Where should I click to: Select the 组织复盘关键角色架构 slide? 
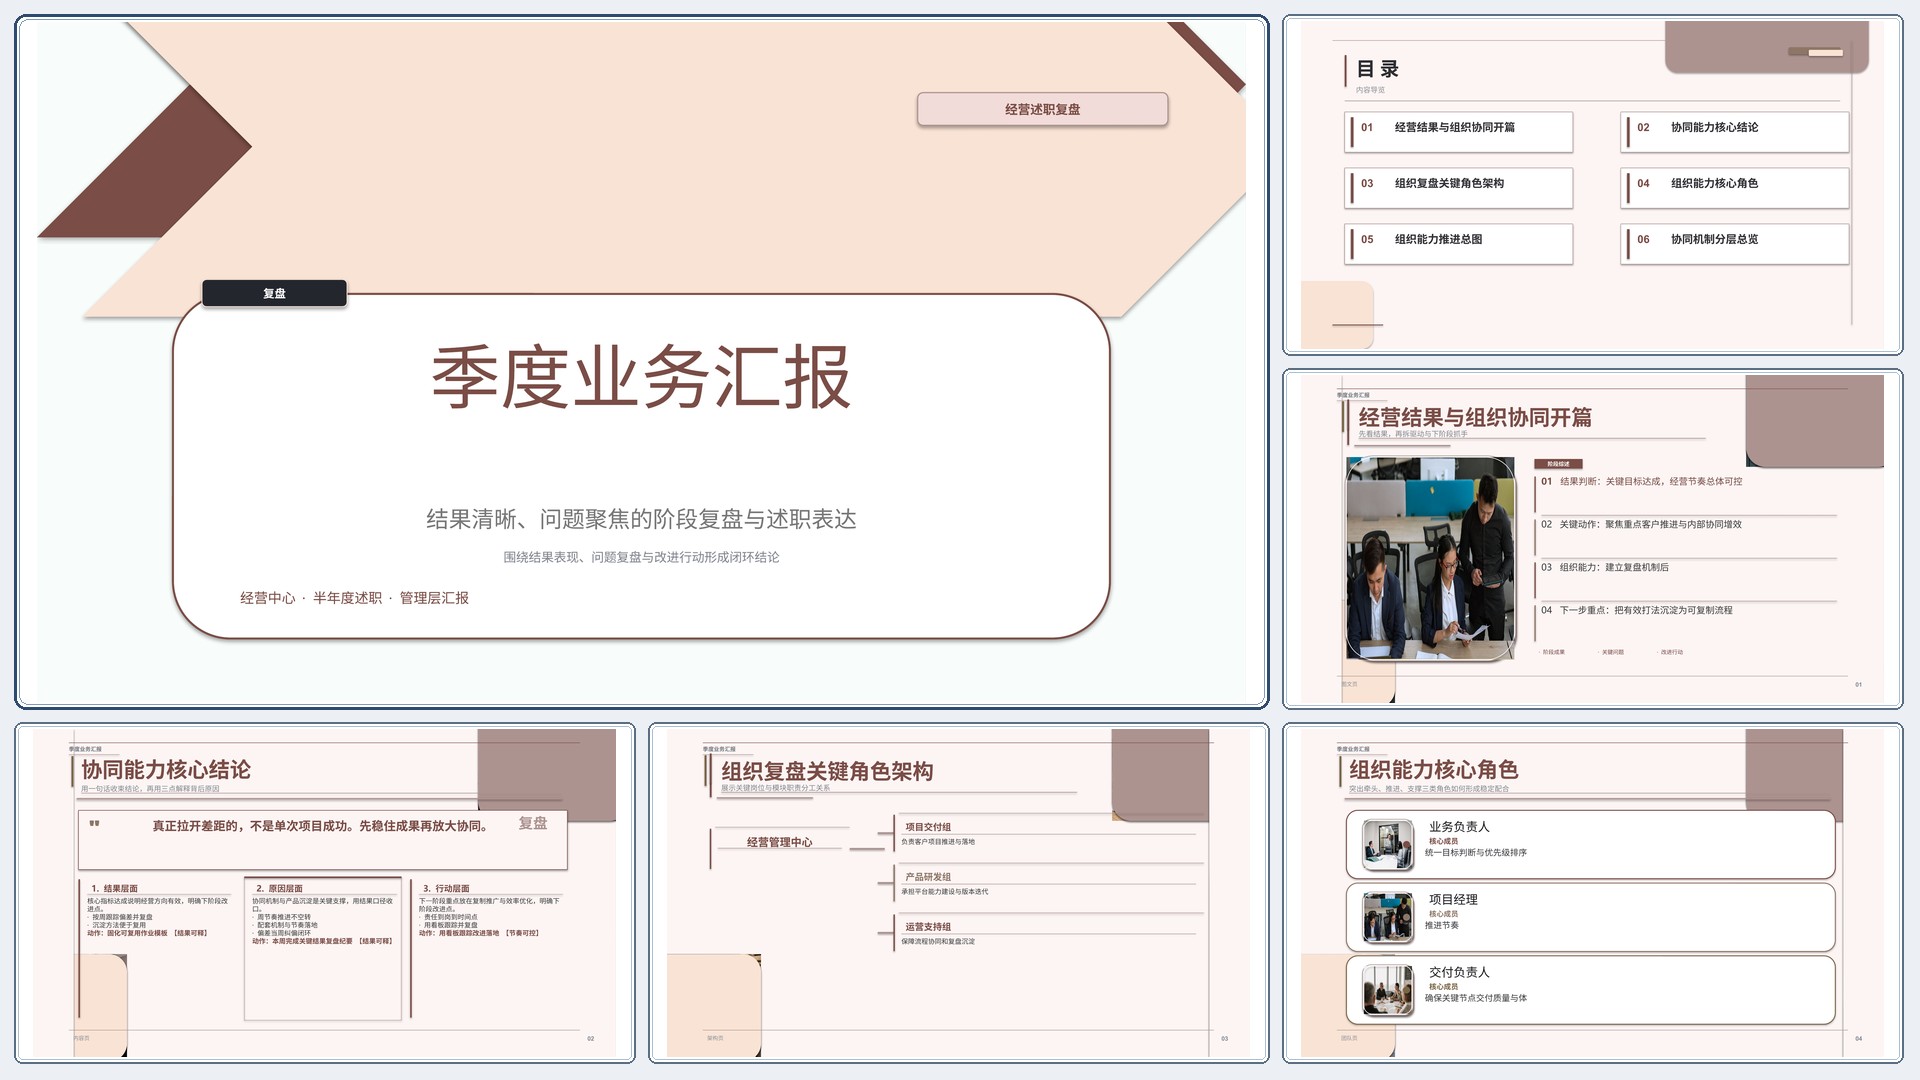point(958,892)
